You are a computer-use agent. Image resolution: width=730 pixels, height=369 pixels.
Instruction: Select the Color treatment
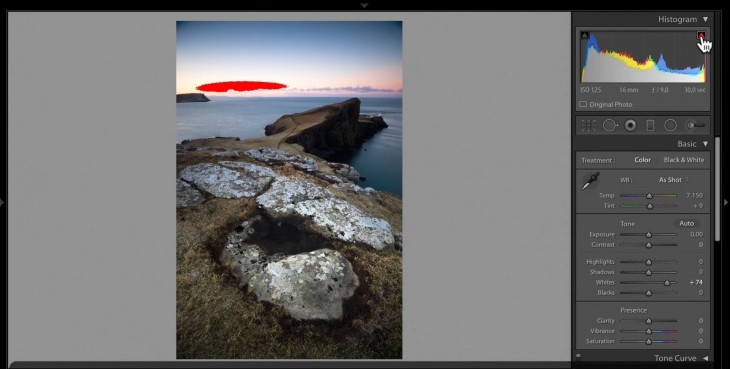coord(642,160)
